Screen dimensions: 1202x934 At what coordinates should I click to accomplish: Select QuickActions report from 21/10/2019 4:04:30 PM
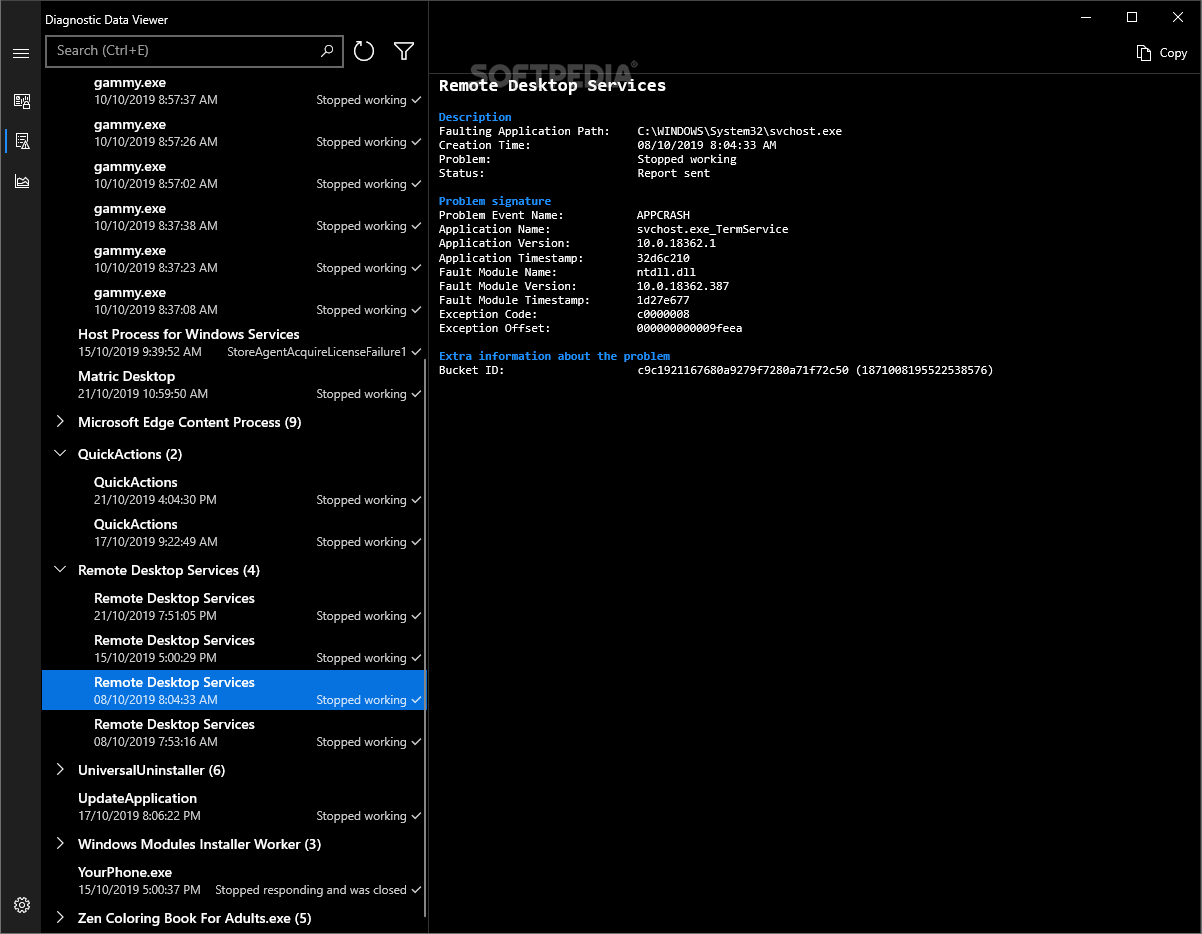point(234,491)
